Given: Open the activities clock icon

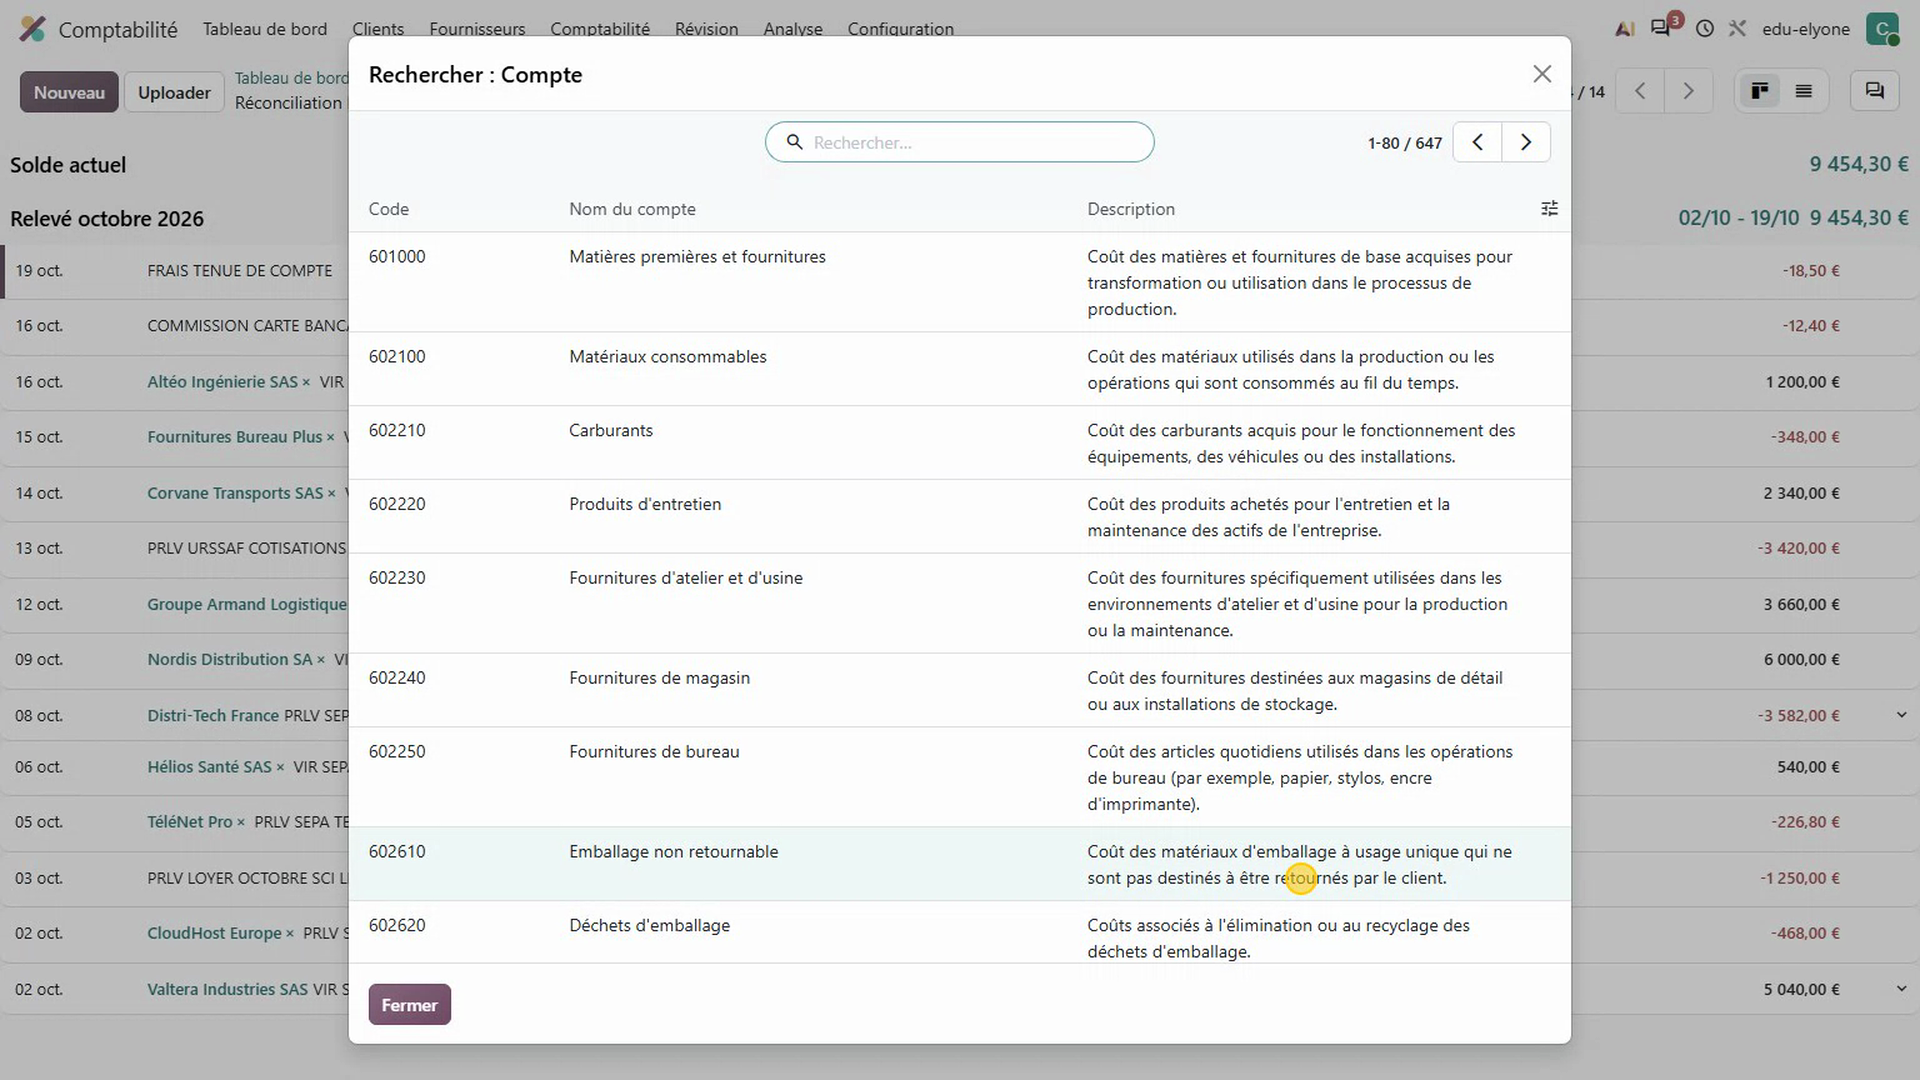Looking at the screenshot, I should 1705,29.
